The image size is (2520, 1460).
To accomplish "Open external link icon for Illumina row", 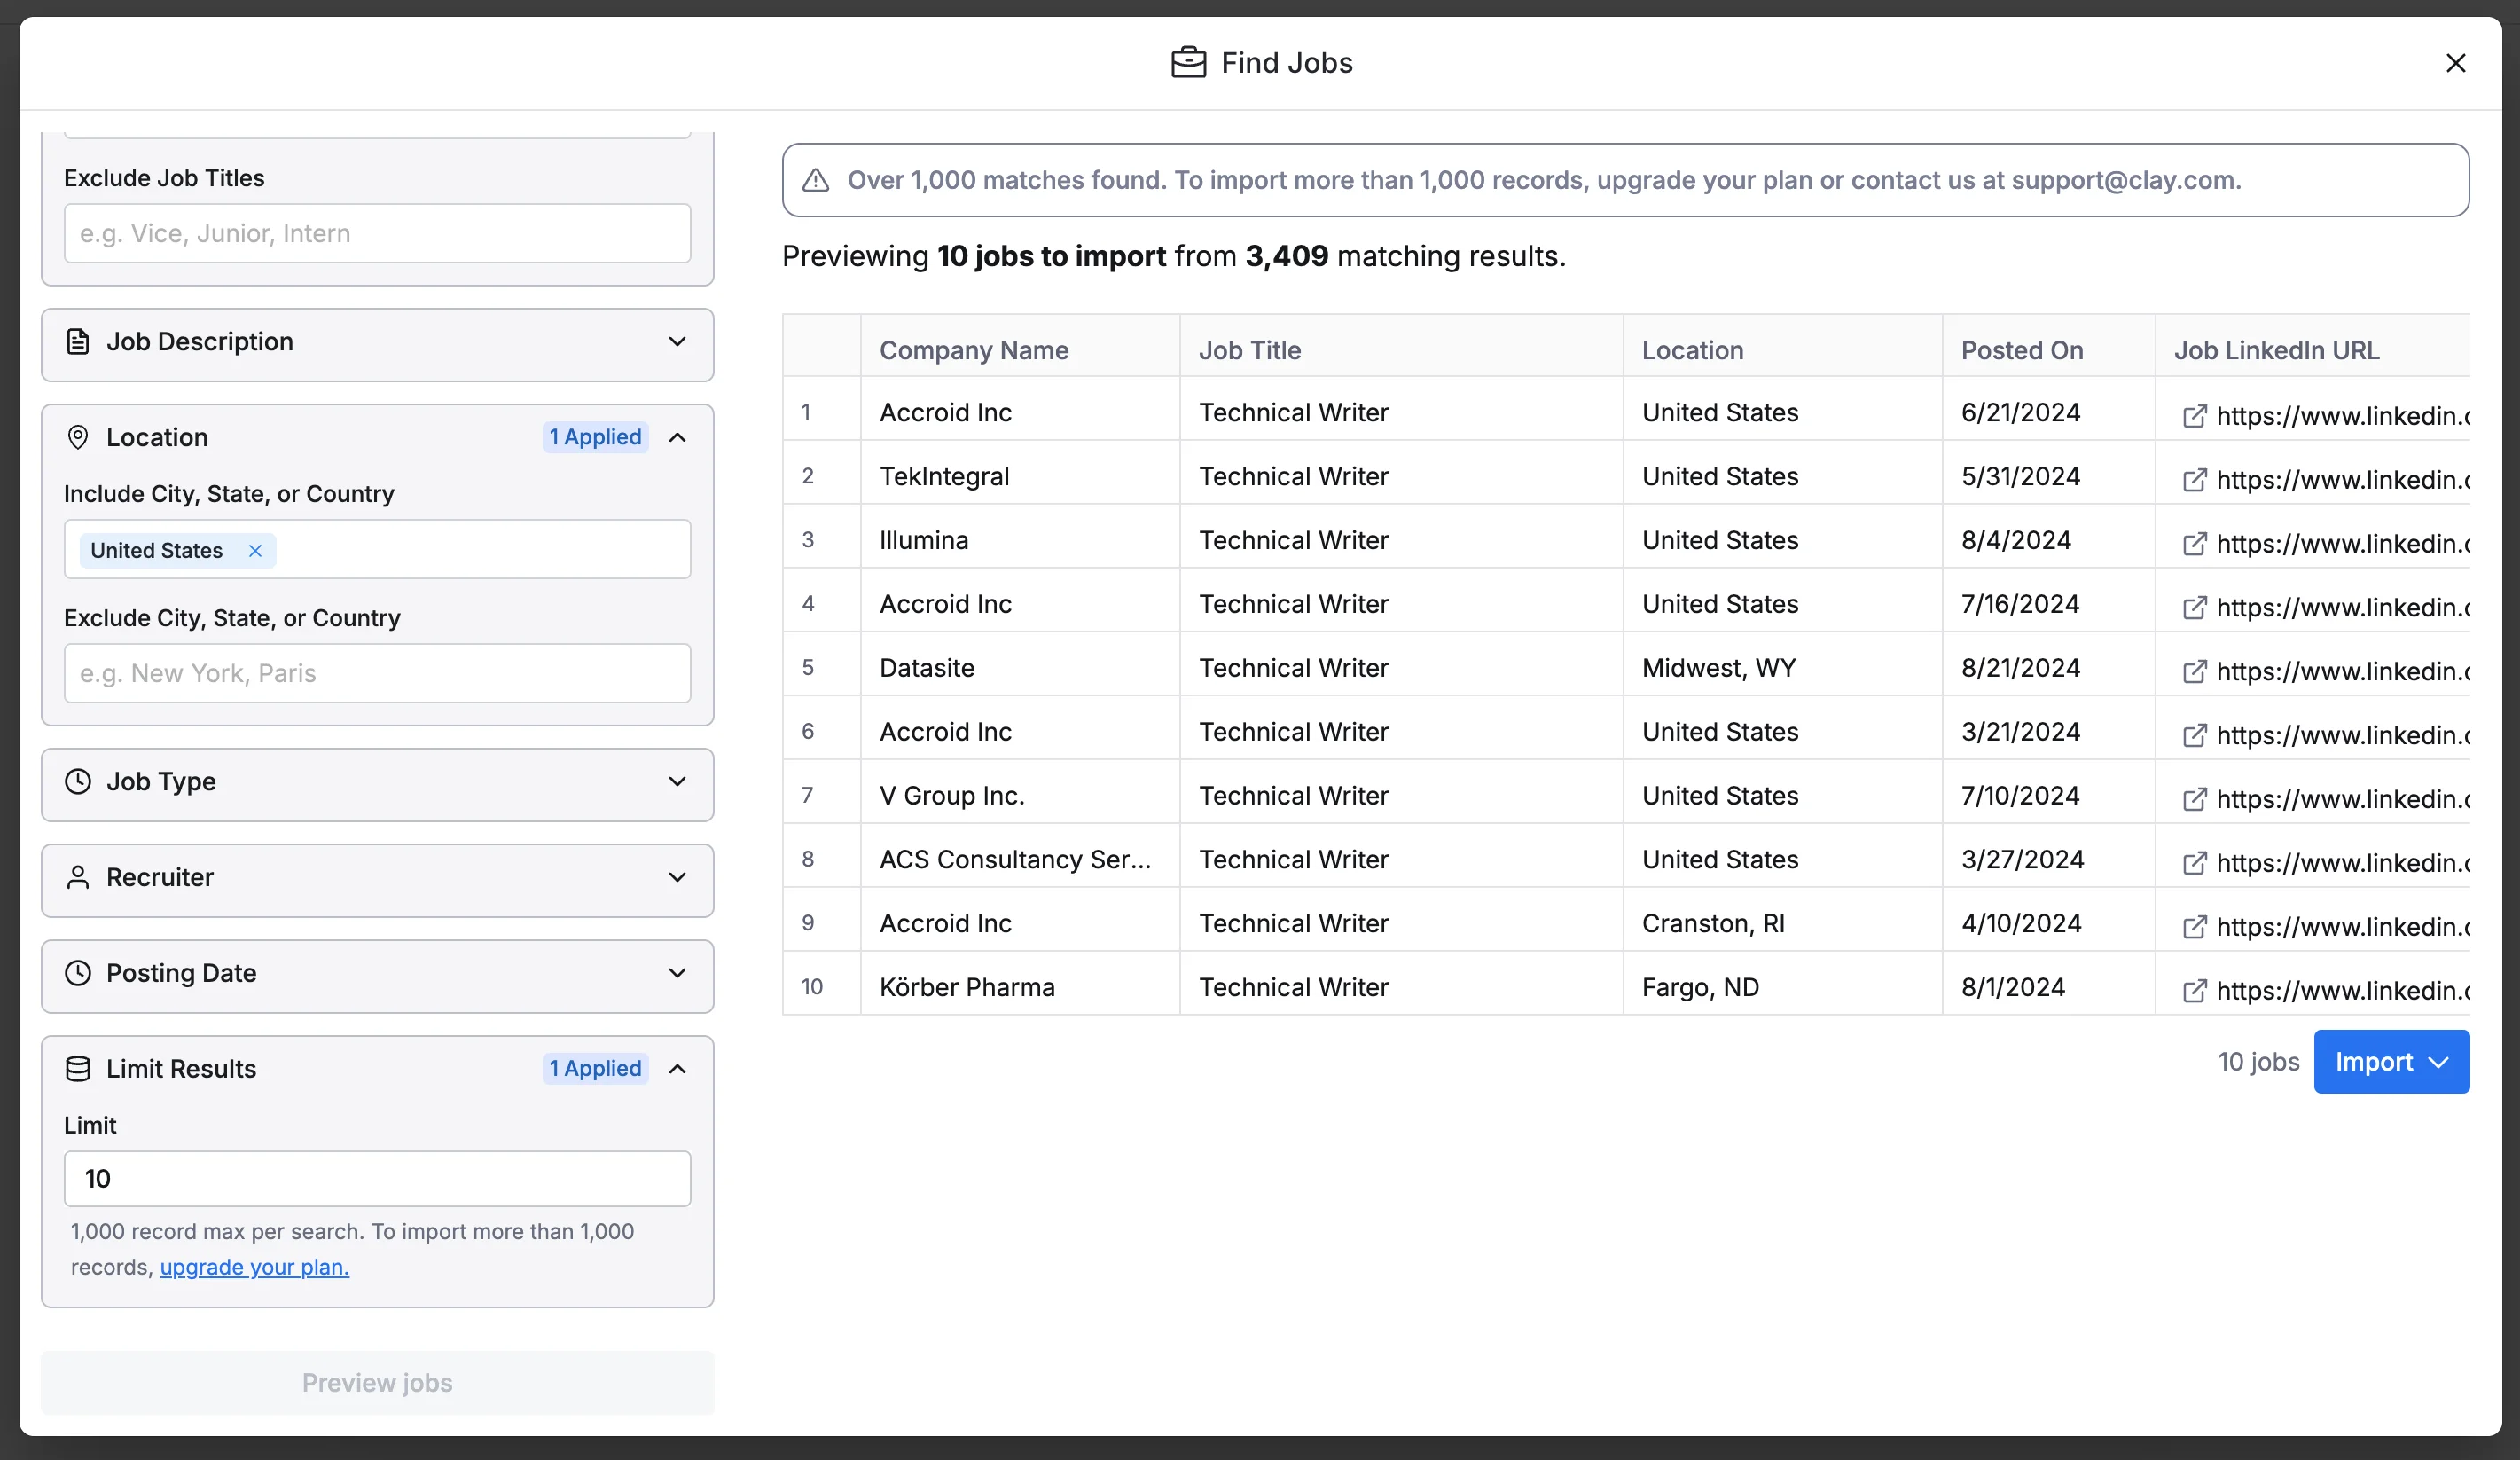I will tap(2193, 544).
